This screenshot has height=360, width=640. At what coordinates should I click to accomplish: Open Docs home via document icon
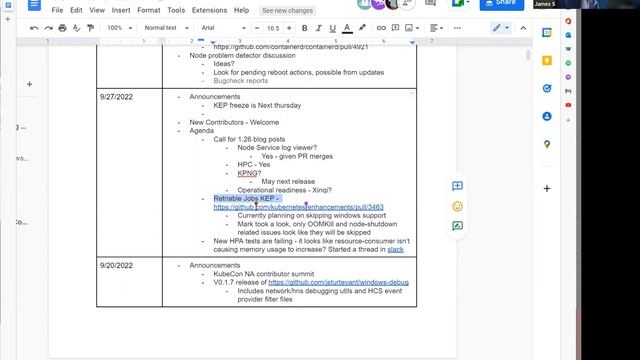coord(34,4)
